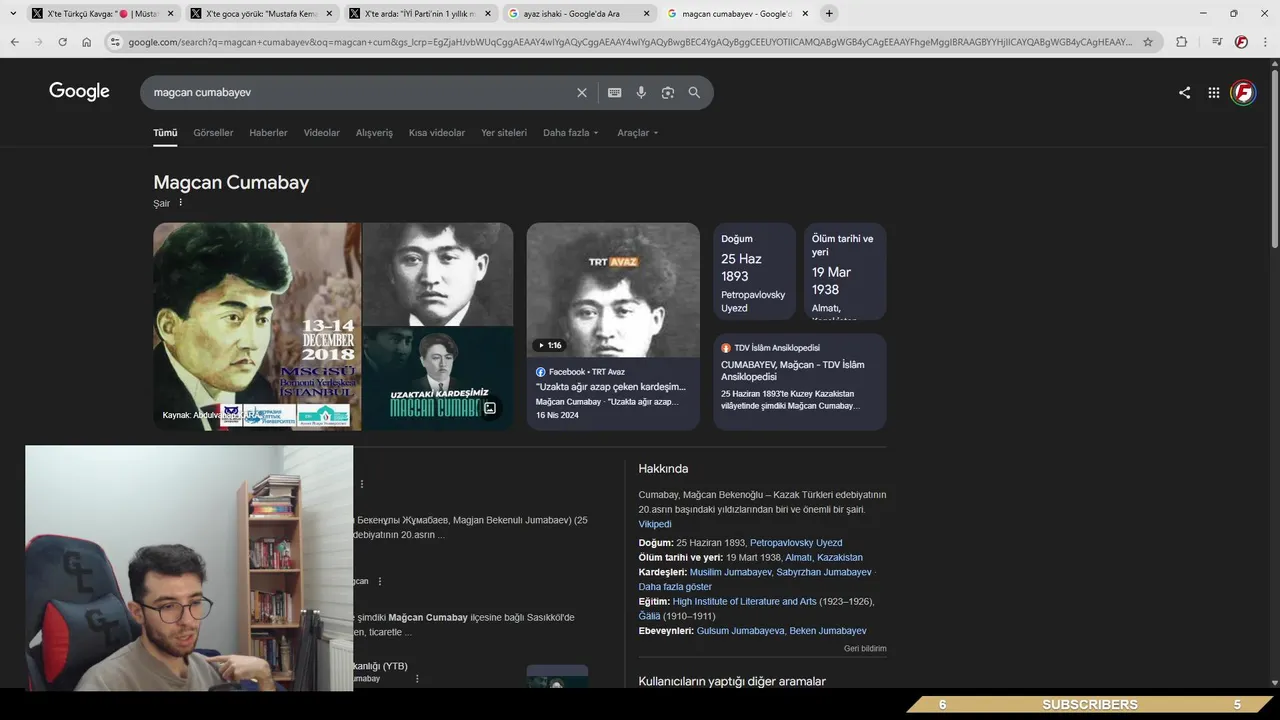Open the browser extensions puzzle icon
Screen dimensions: 1280x720
(x=1181, y=42)
